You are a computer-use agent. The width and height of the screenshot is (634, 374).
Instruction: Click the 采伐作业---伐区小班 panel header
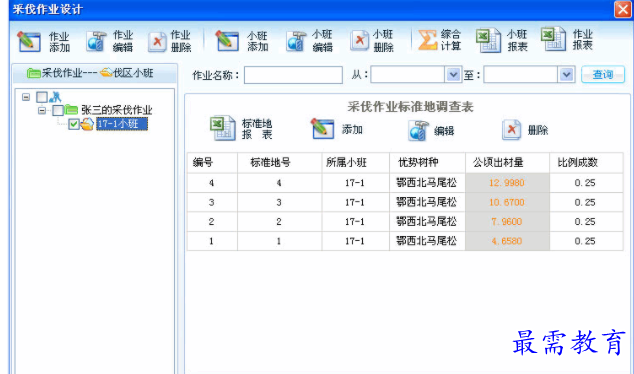95,73
